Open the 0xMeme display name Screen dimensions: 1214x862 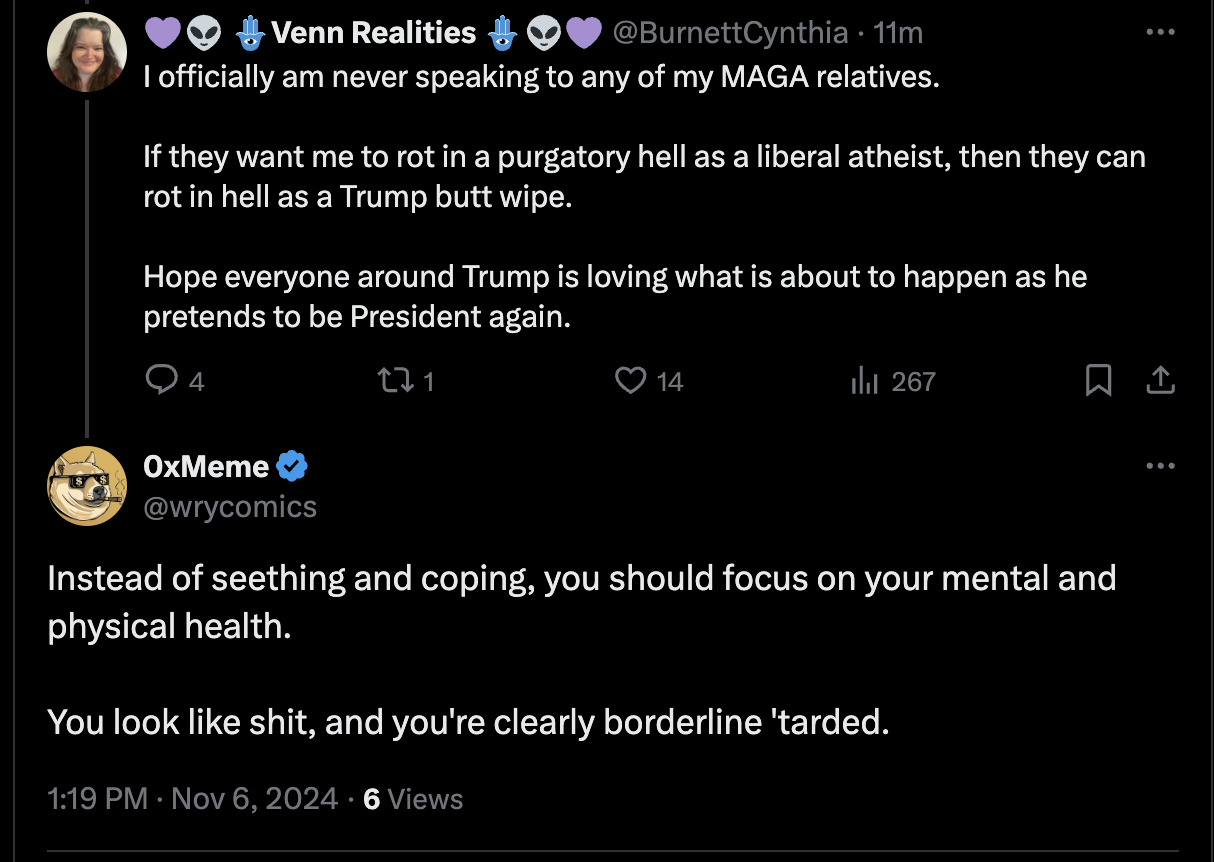tap(207, 466)
